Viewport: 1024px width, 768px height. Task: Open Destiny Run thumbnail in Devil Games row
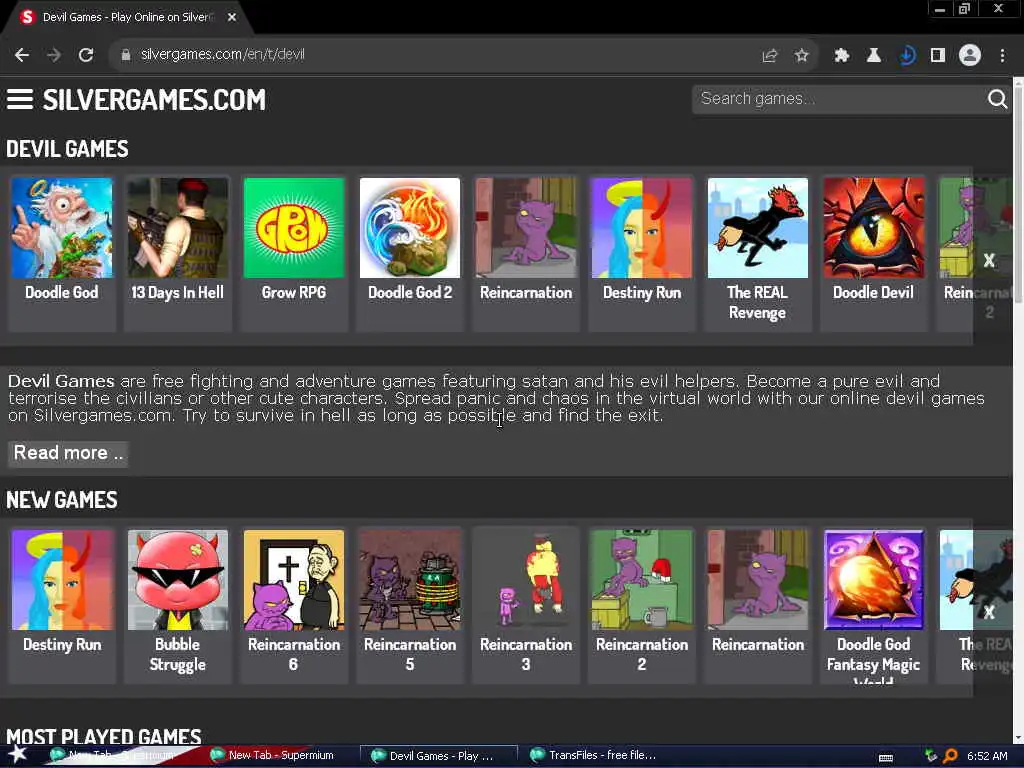pos(642,228)
